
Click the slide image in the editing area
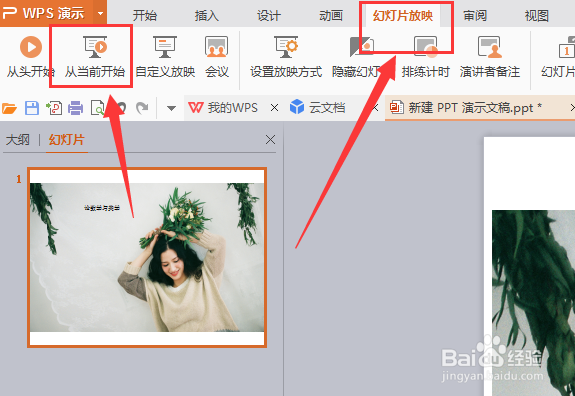click(x=534, y=303)
